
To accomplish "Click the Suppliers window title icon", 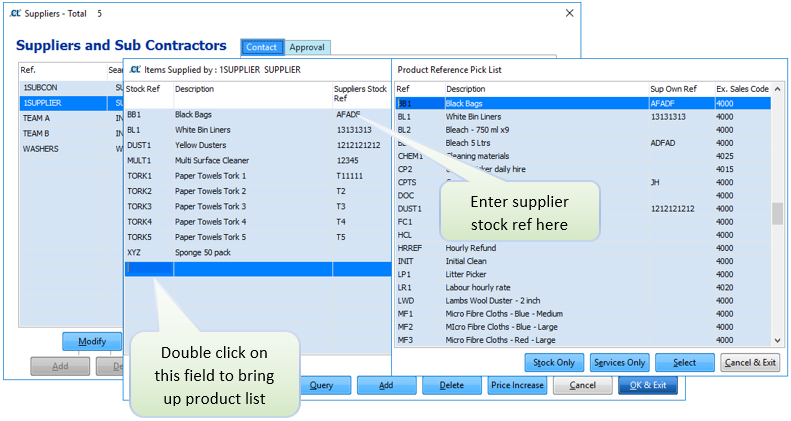I will 16,14.
